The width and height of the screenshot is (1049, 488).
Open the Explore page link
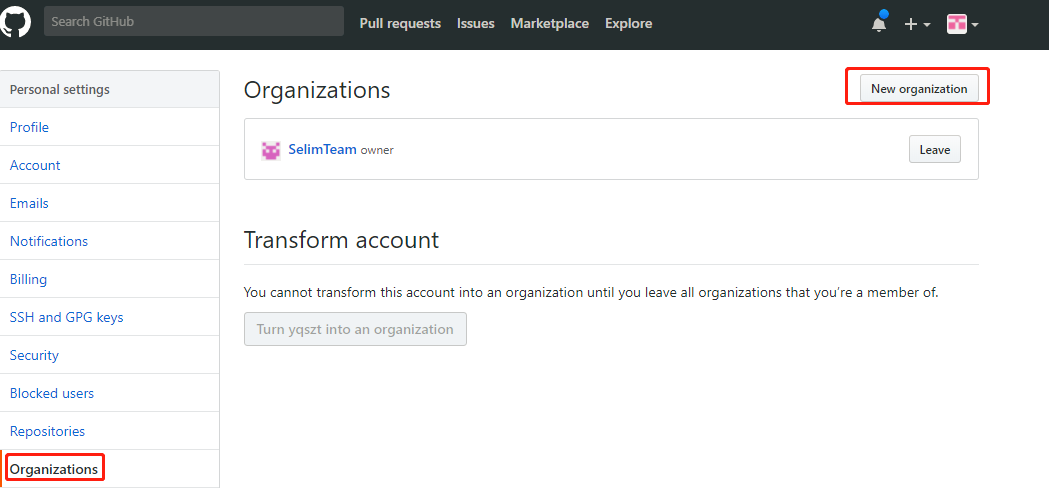tap(628, 23)
